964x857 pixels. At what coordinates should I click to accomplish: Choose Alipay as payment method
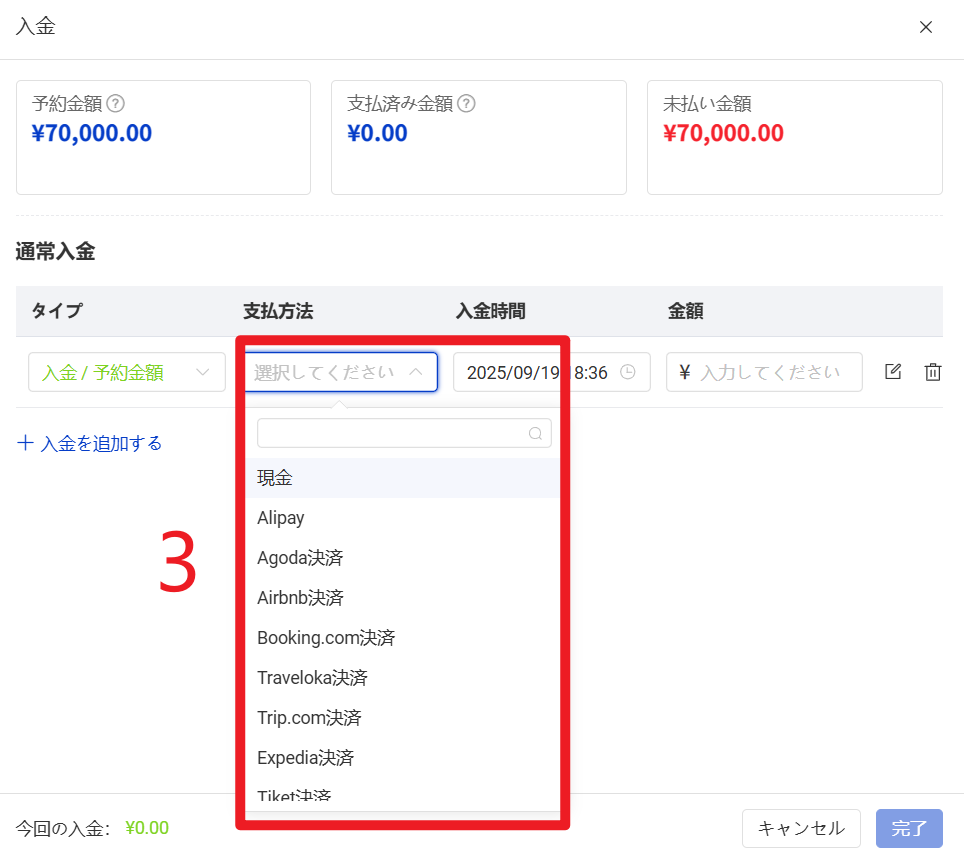[281, 518]
